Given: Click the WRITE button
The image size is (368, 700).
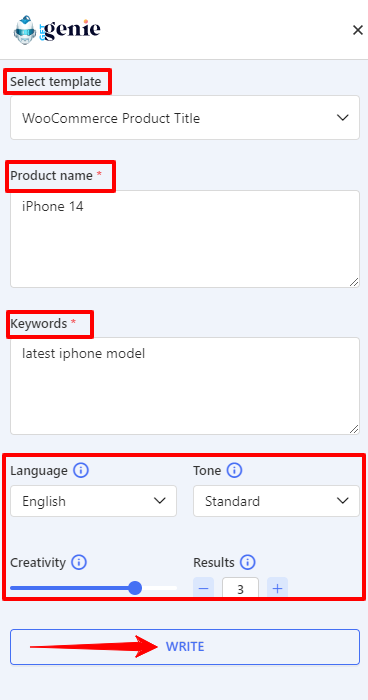Looking at the screenshot, I should pyautogui.click(x=185, y=647).
